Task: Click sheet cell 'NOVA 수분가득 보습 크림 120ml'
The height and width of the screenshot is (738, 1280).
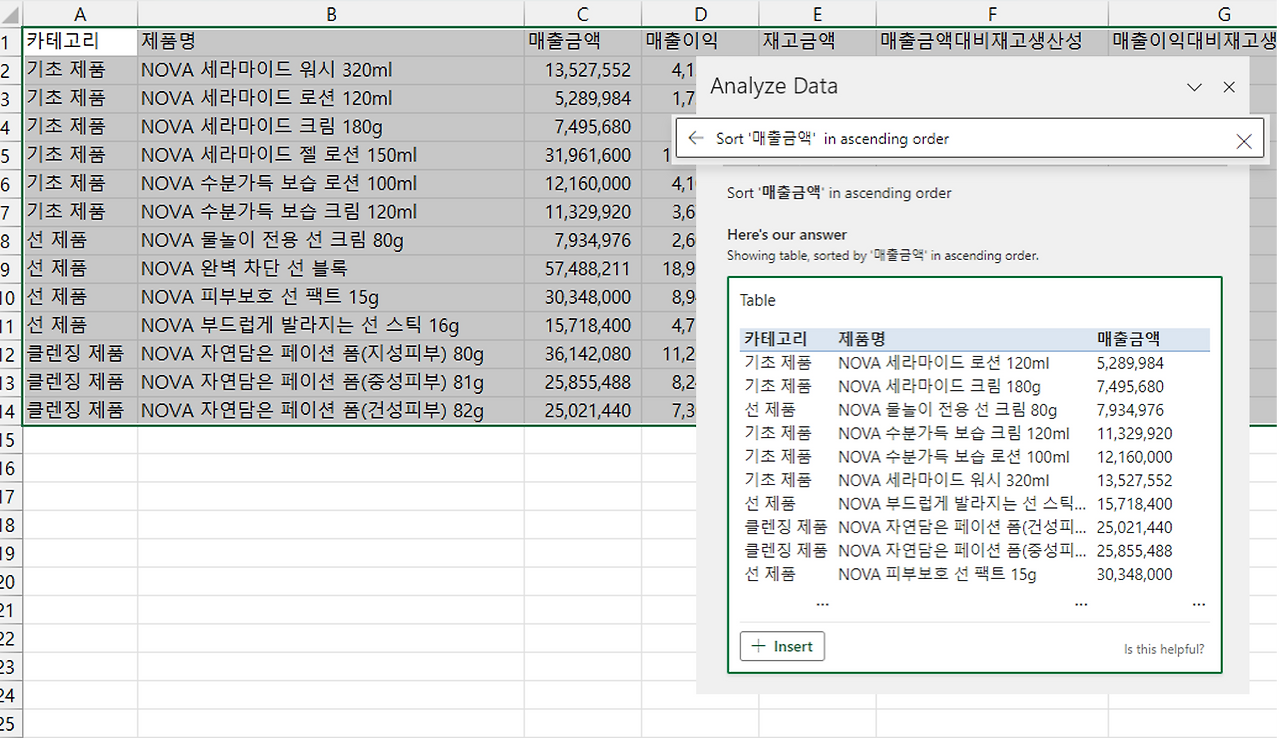Action: pos(331,212)
